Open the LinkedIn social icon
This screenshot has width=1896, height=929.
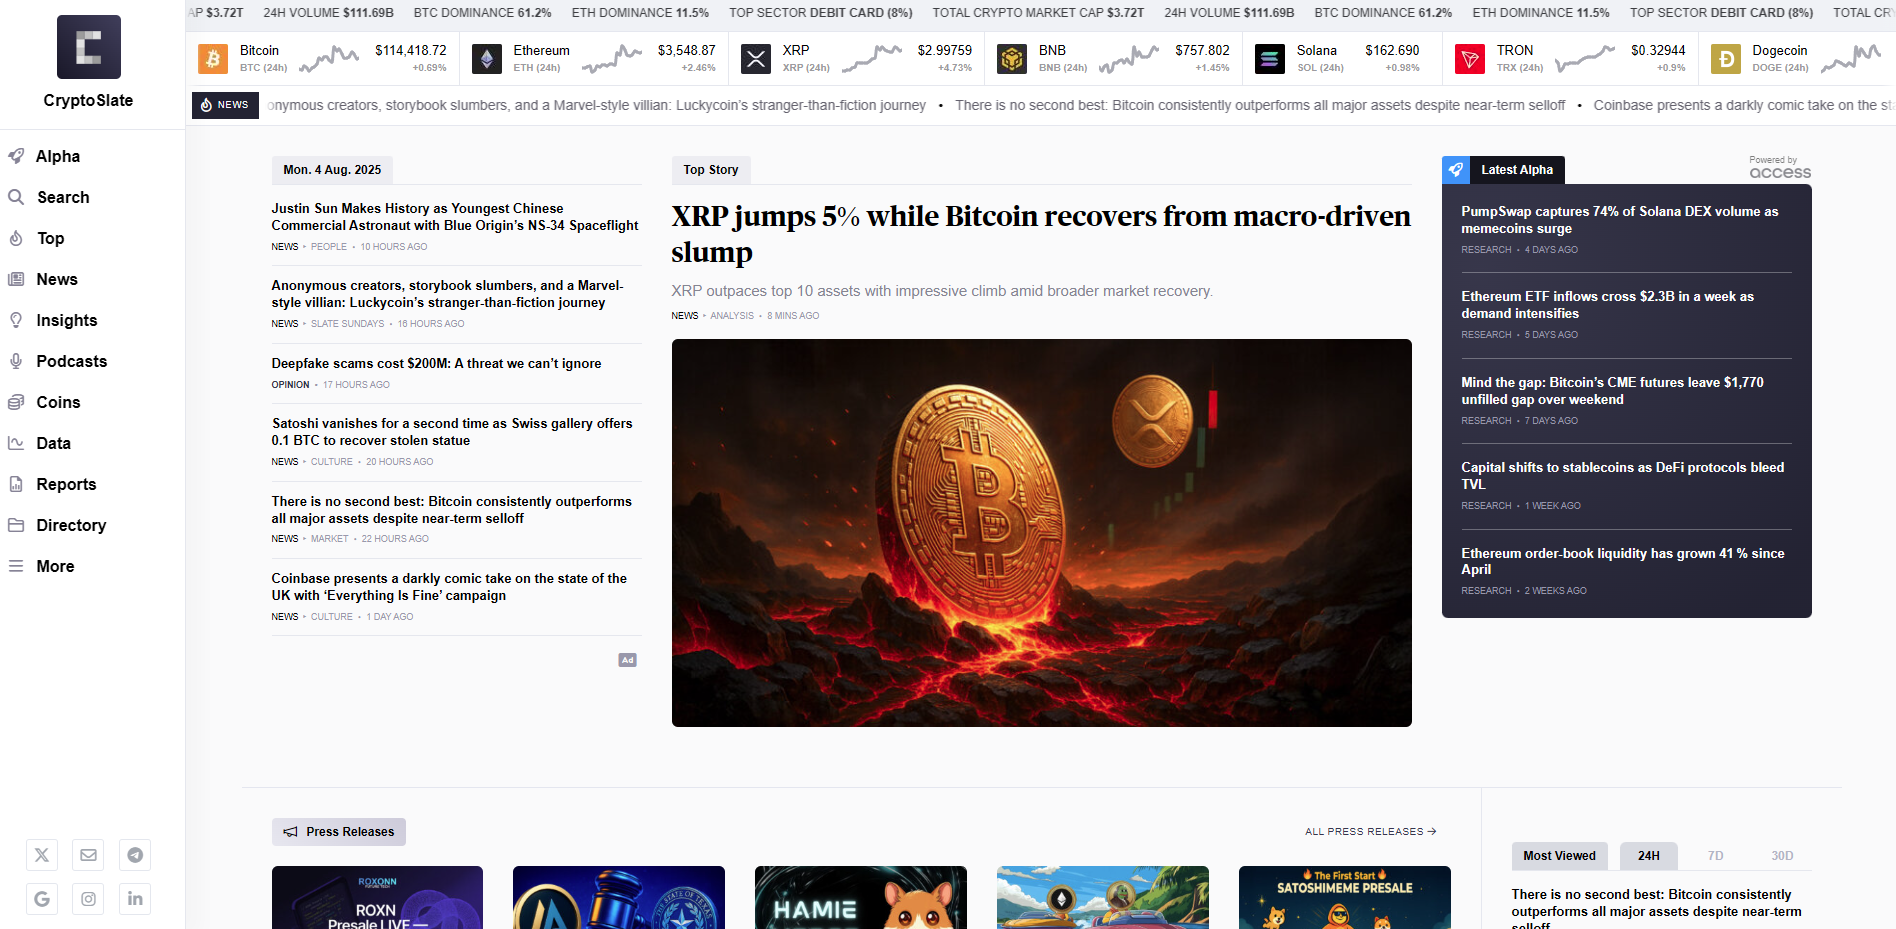(135, 899)
